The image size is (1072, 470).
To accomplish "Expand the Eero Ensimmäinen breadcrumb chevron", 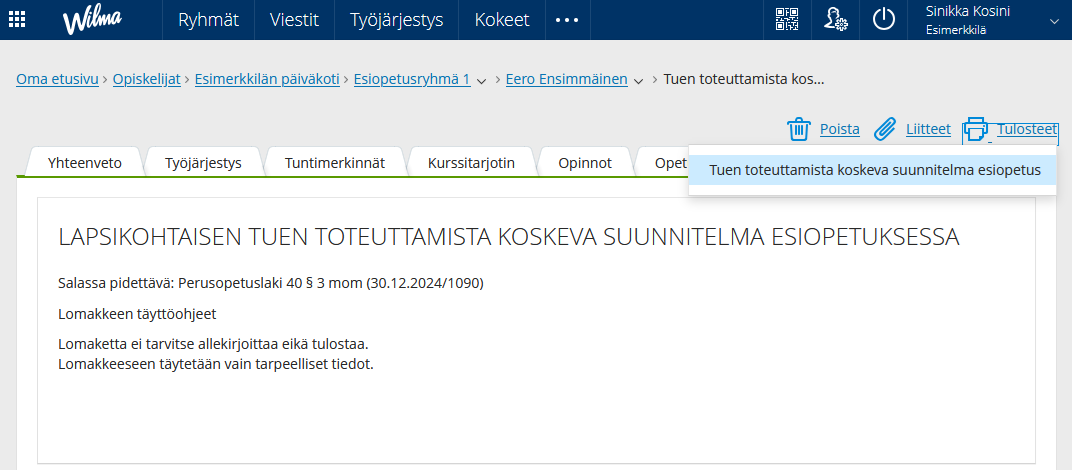I will (638, 81).
